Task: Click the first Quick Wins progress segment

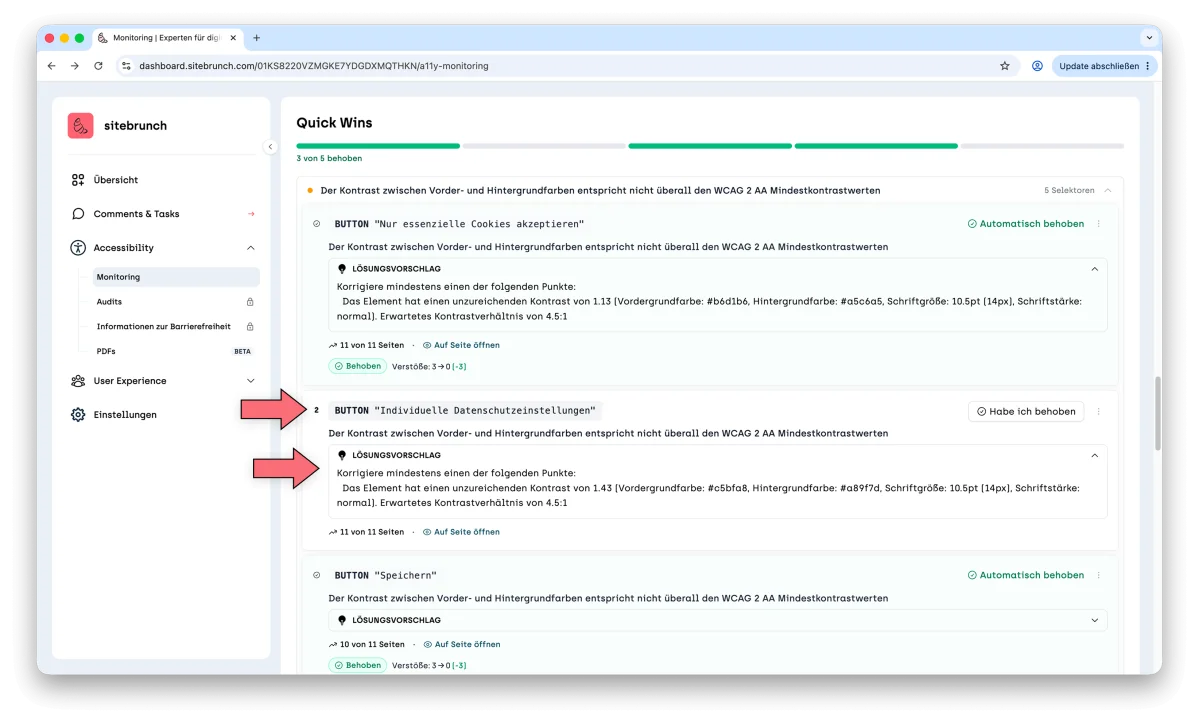Action: (378, 146)
